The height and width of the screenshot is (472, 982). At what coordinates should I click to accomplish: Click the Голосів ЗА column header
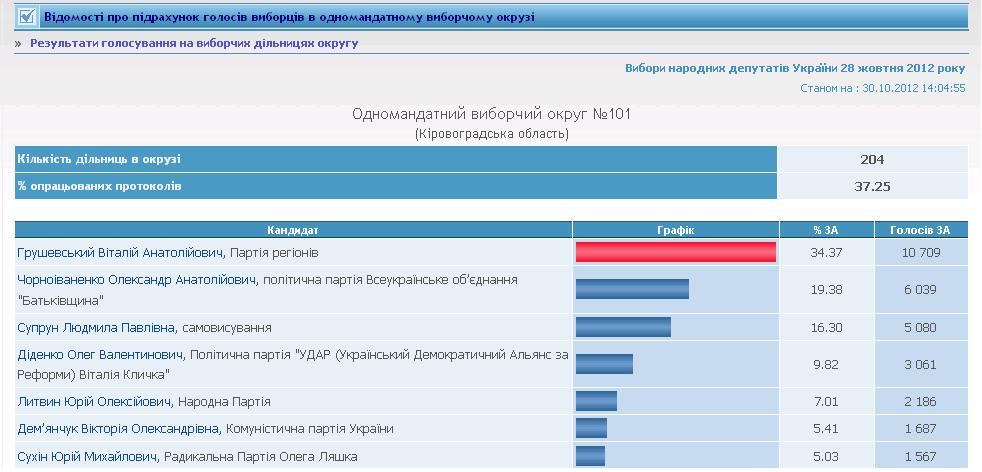pyautogui.click(x=920, y=230)
